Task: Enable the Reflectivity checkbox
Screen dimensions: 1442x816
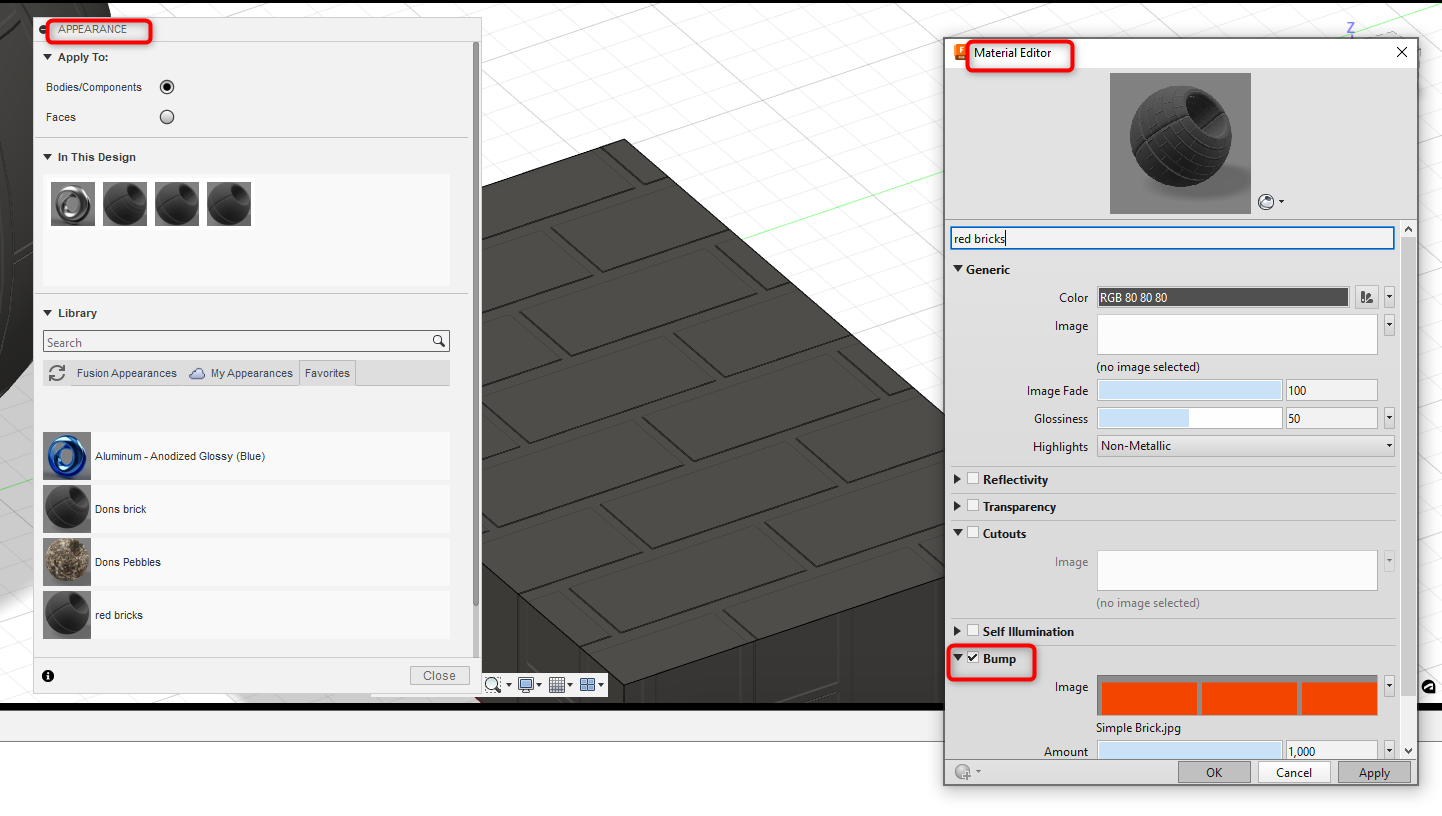Action: pos(972,478)
